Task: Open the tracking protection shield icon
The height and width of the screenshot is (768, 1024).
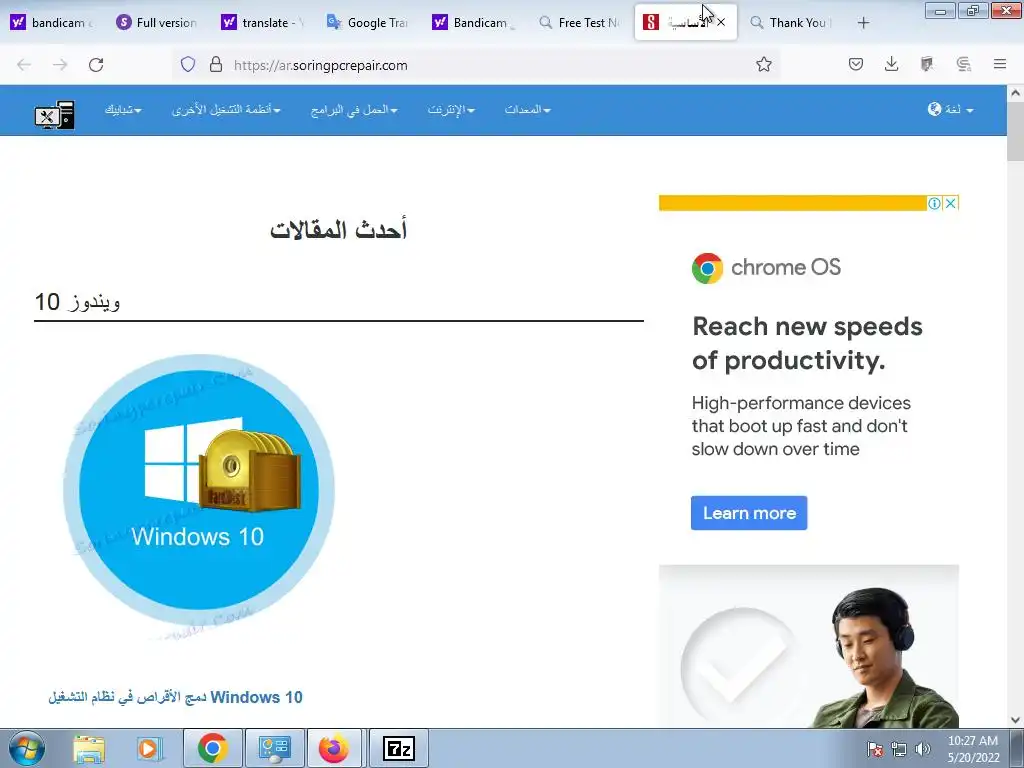Action: click(x=188, y=65)
